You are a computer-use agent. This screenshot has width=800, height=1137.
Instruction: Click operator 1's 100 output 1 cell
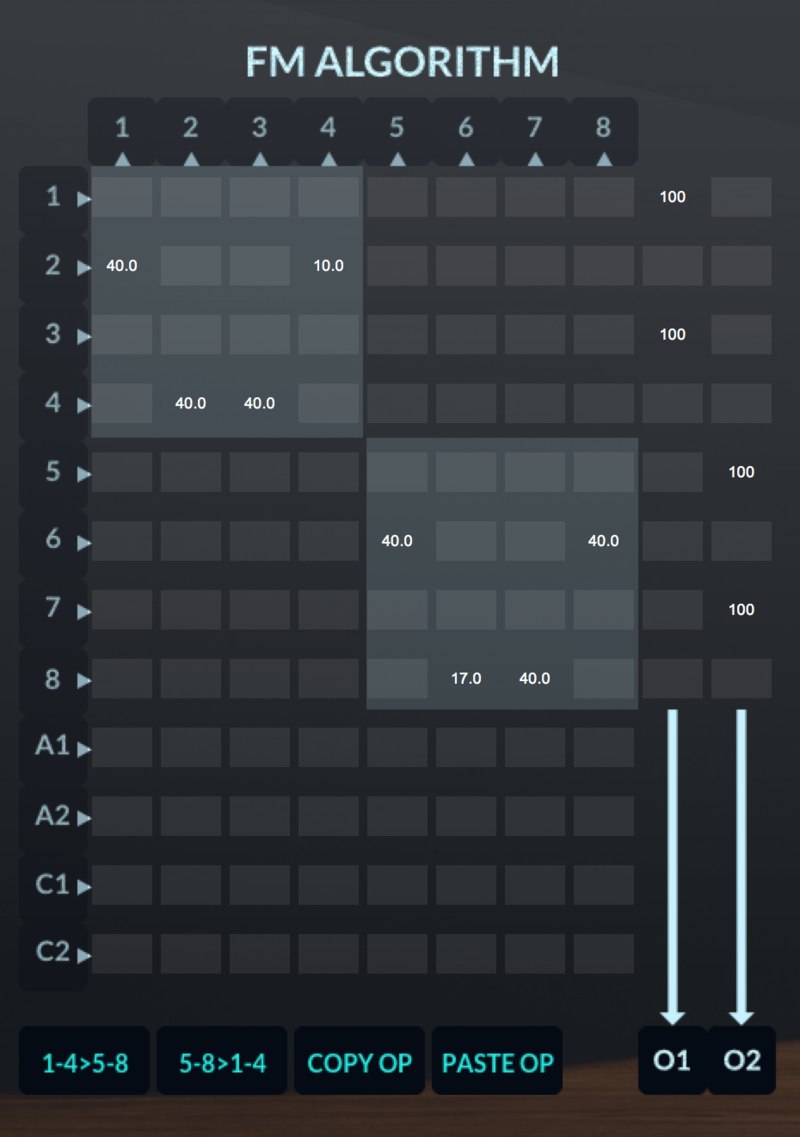pyautogui.click(x=672, y=197)
